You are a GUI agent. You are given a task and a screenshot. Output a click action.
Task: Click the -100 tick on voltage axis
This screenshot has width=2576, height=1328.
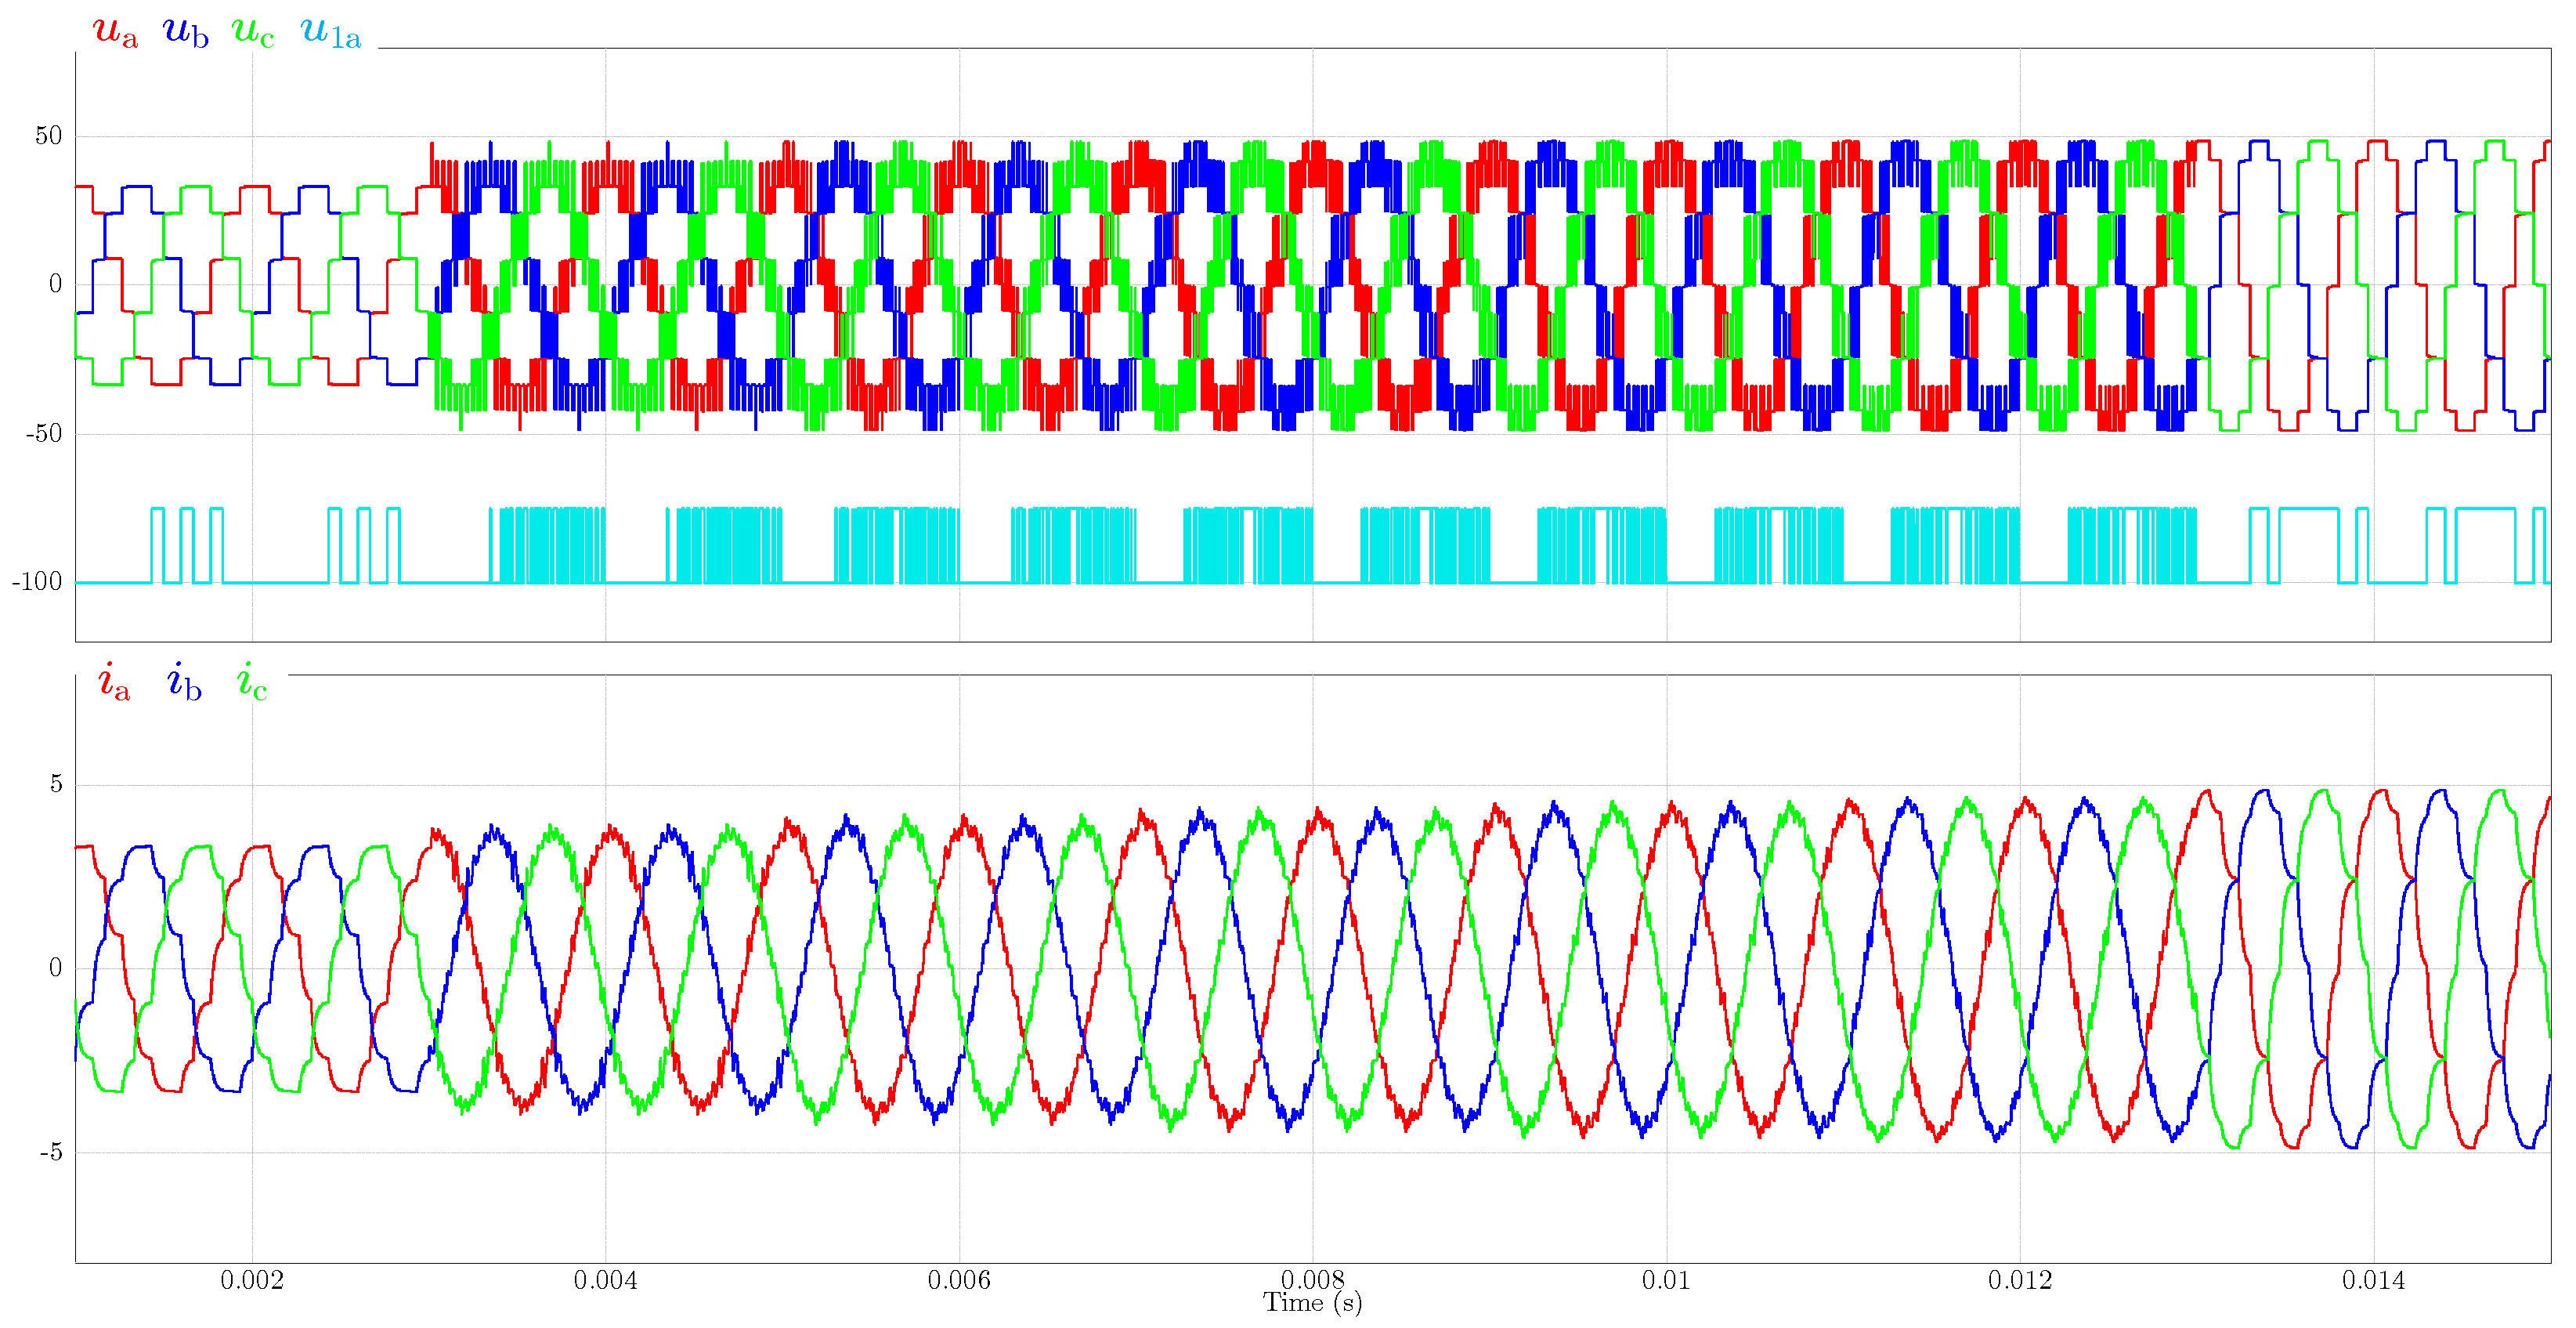tap(38, 582)
